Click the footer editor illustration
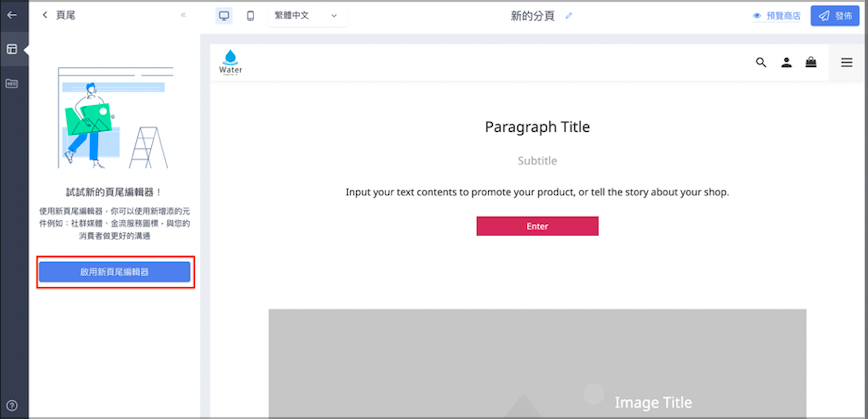 point(115,117)
